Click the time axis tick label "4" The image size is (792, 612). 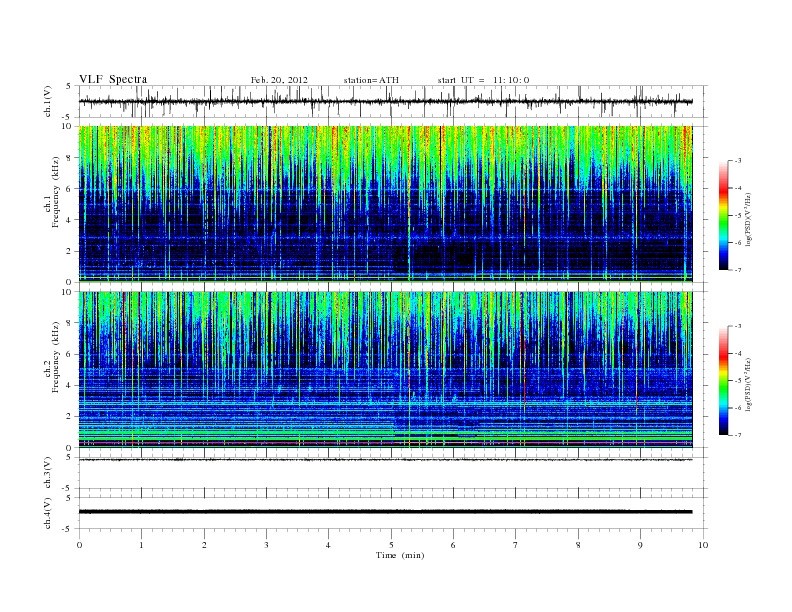point(328,545)
